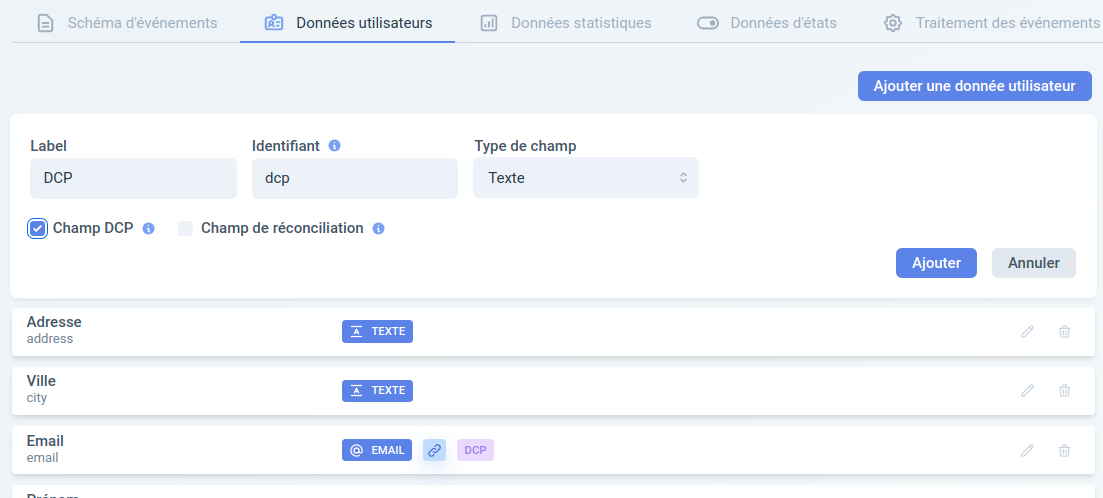Delete the Adresse field via trash icon
This screenshot has width=1103, height=498.
tap(1064, 331)
